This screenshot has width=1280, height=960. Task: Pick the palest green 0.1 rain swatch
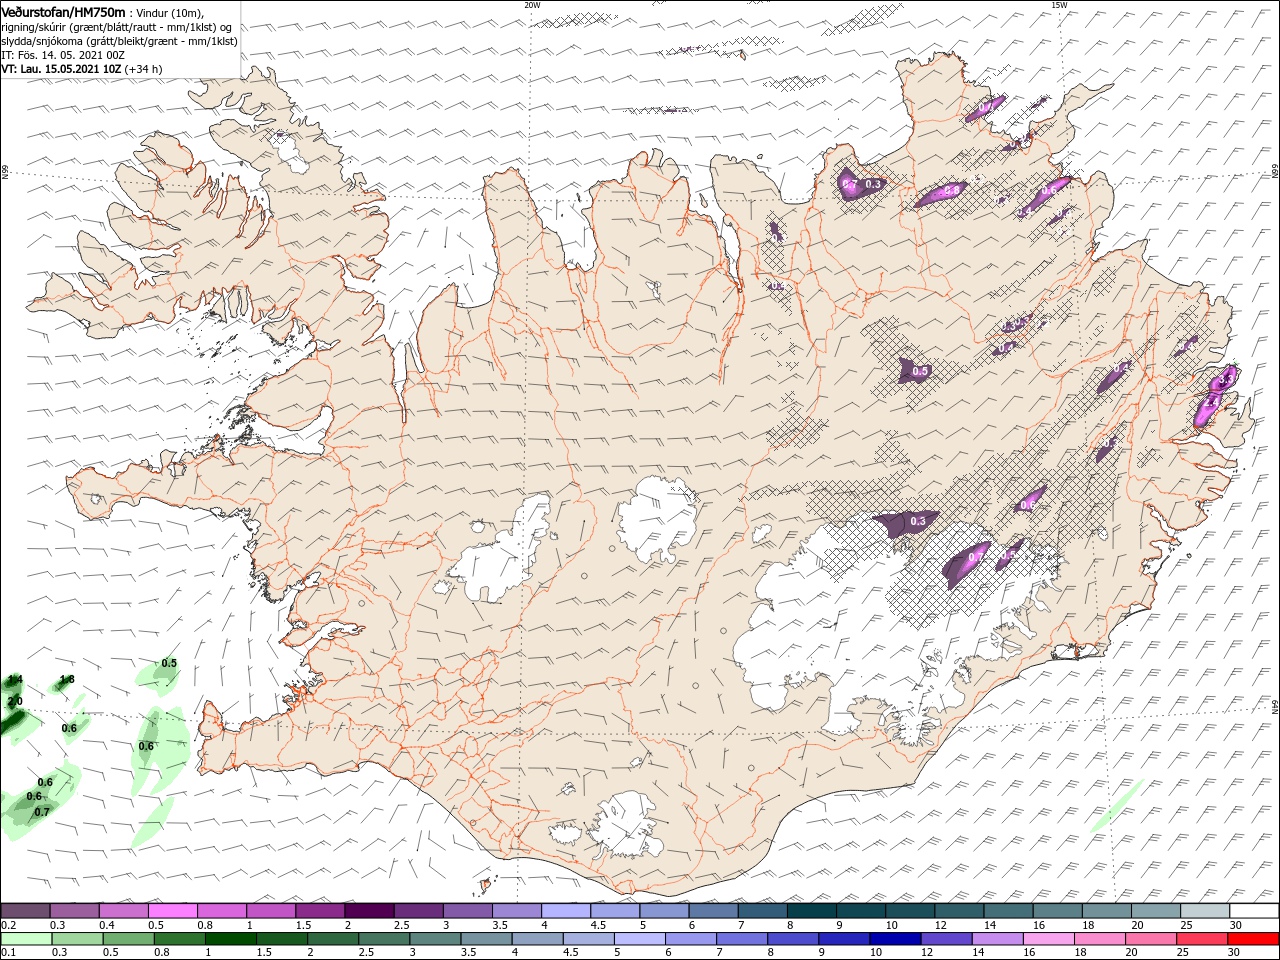click(x=27, y=939)
